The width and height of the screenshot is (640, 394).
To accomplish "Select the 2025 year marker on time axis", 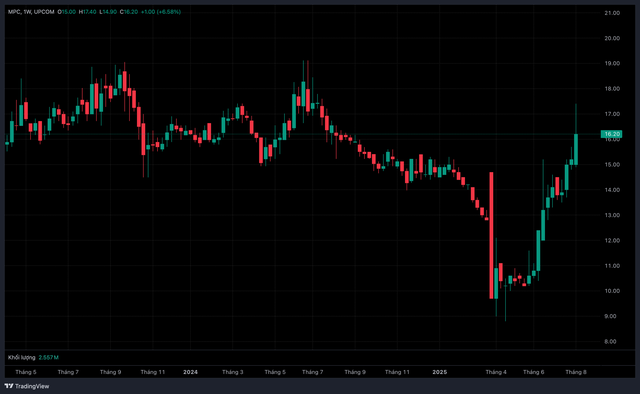I will 440,372.
